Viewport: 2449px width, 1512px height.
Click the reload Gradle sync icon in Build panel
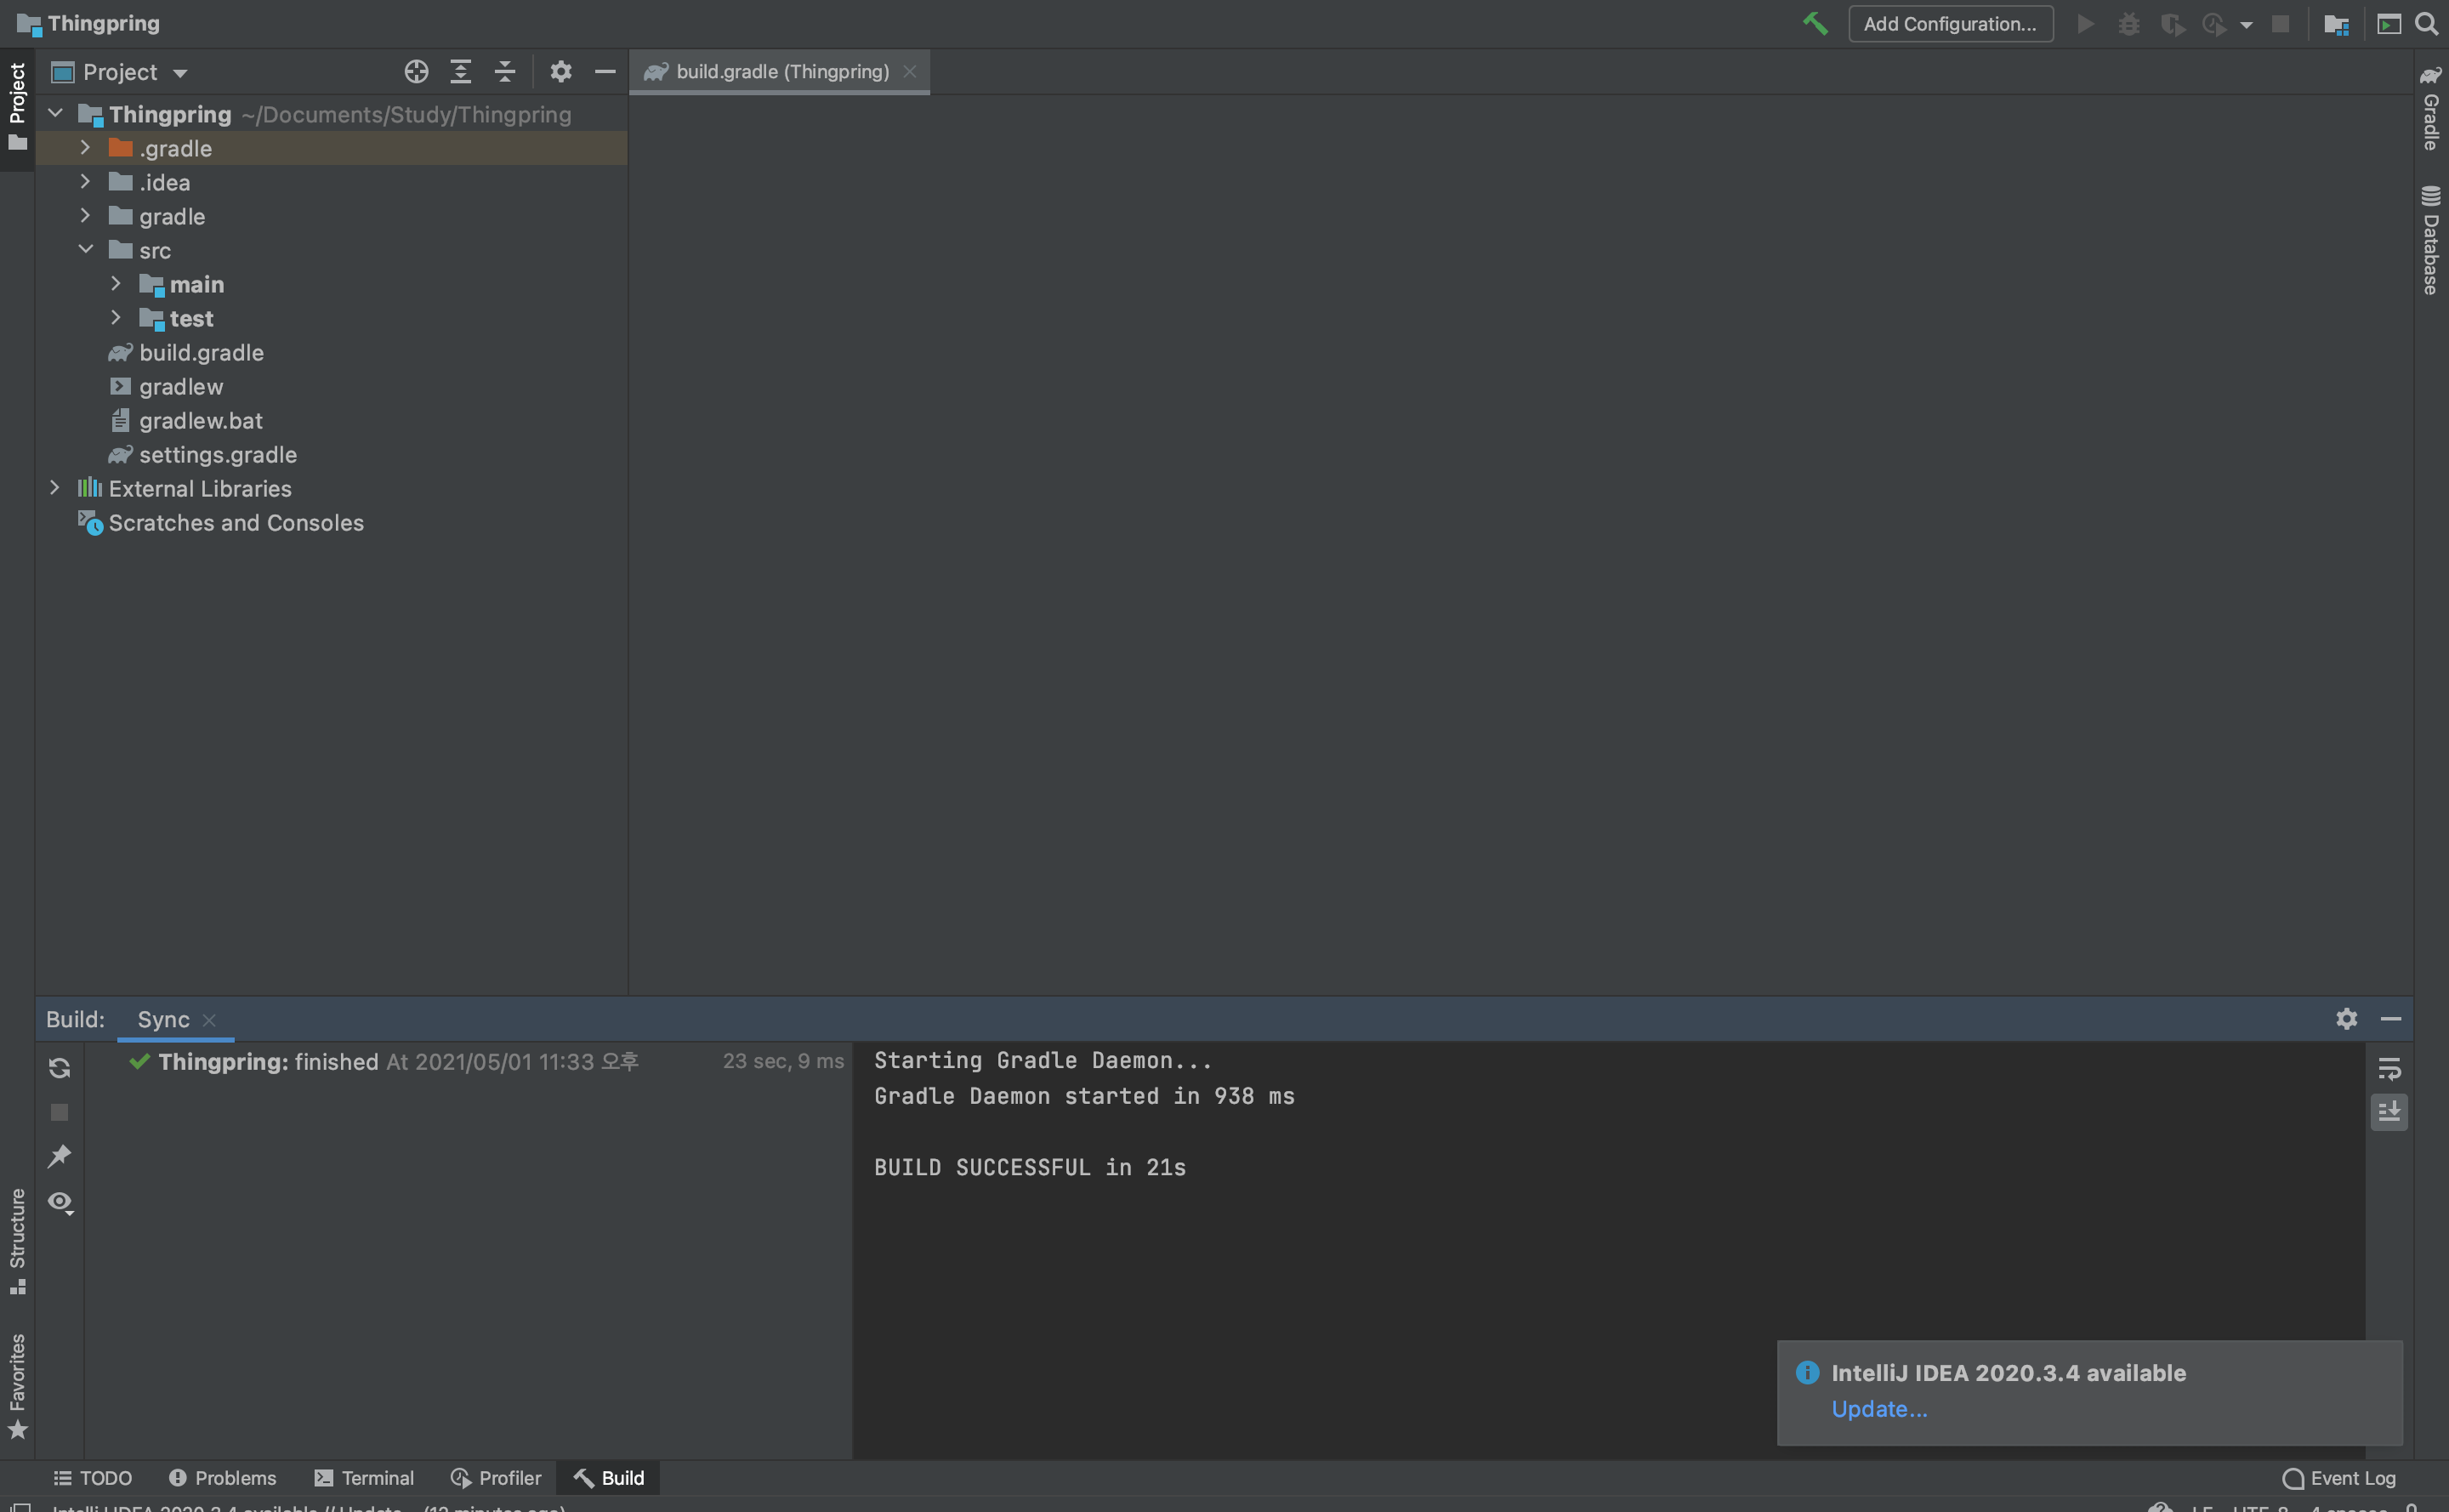click(x=59, y=1068)
